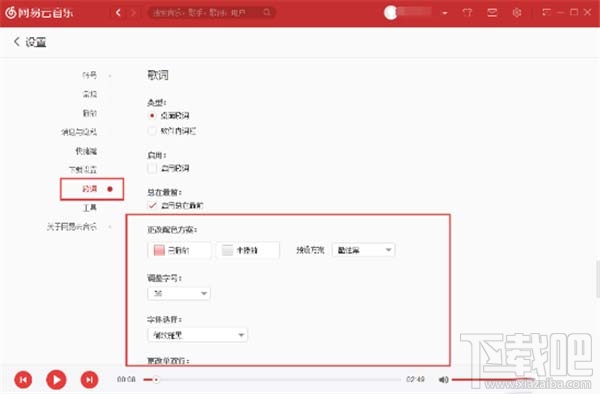Open the 工具 settings section
Screen dimensions: 600x394
[x=90, y=208]
